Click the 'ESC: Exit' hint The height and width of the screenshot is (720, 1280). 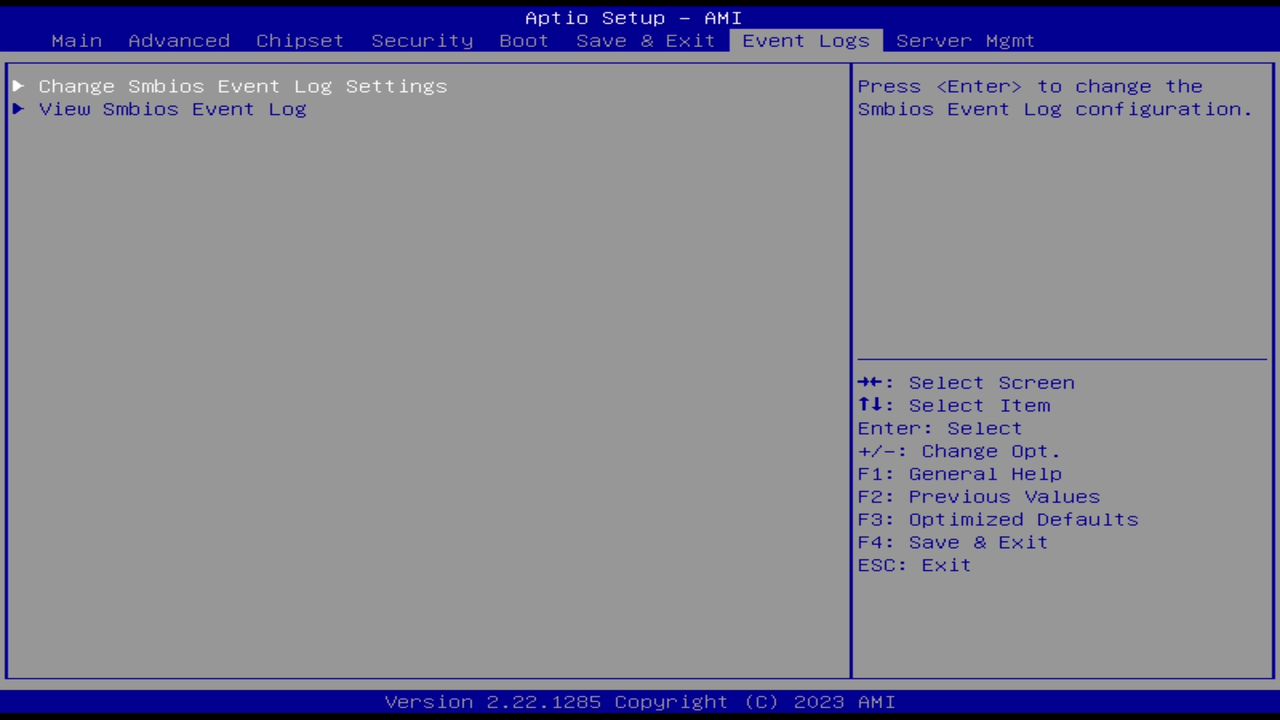[x=914, y=566]
